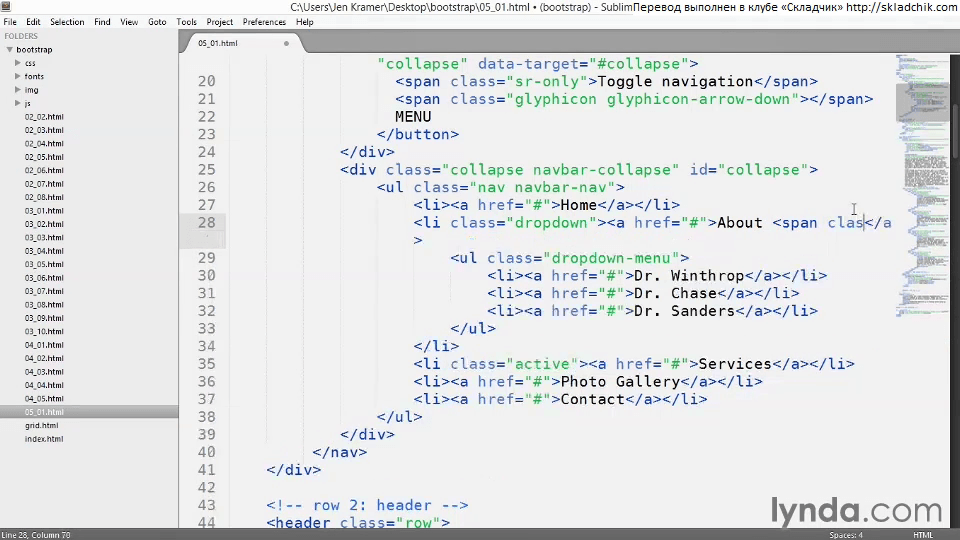Select 05_01.html in sidebar
Screen dimensions: 960x540
(x=44, y=413)
